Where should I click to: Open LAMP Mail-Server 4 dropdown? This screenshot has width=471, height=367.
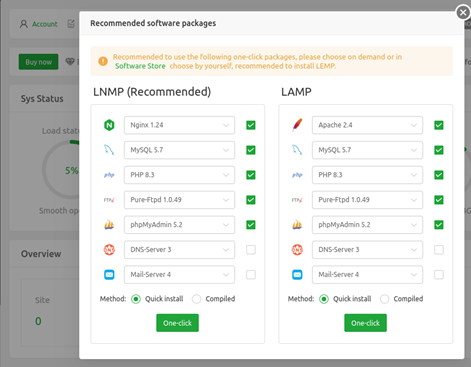point(367,275)
